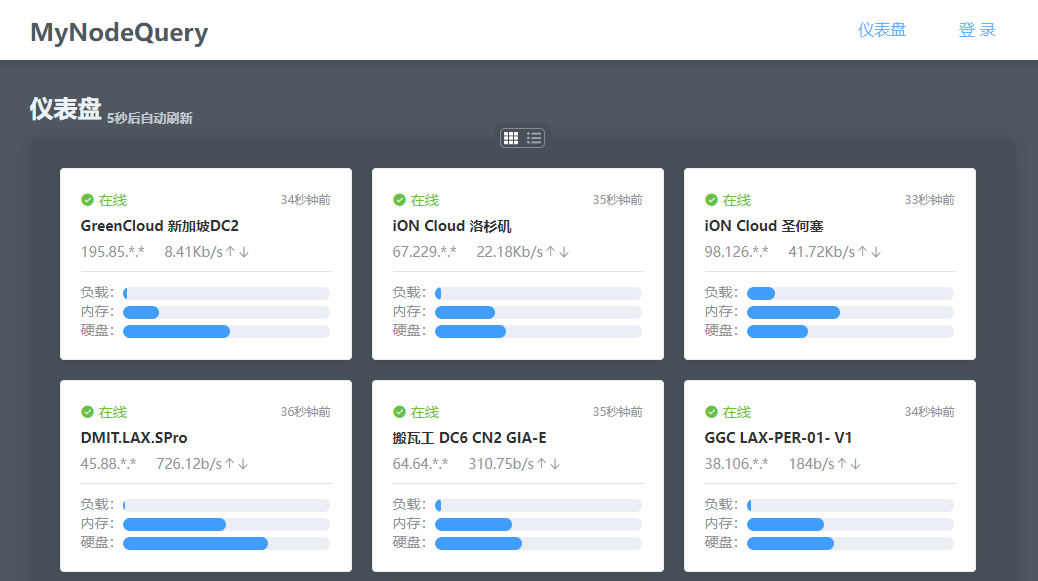
Task: Click the GGC LAX-PER-01- V1 server card title
Action: [778, 438]
